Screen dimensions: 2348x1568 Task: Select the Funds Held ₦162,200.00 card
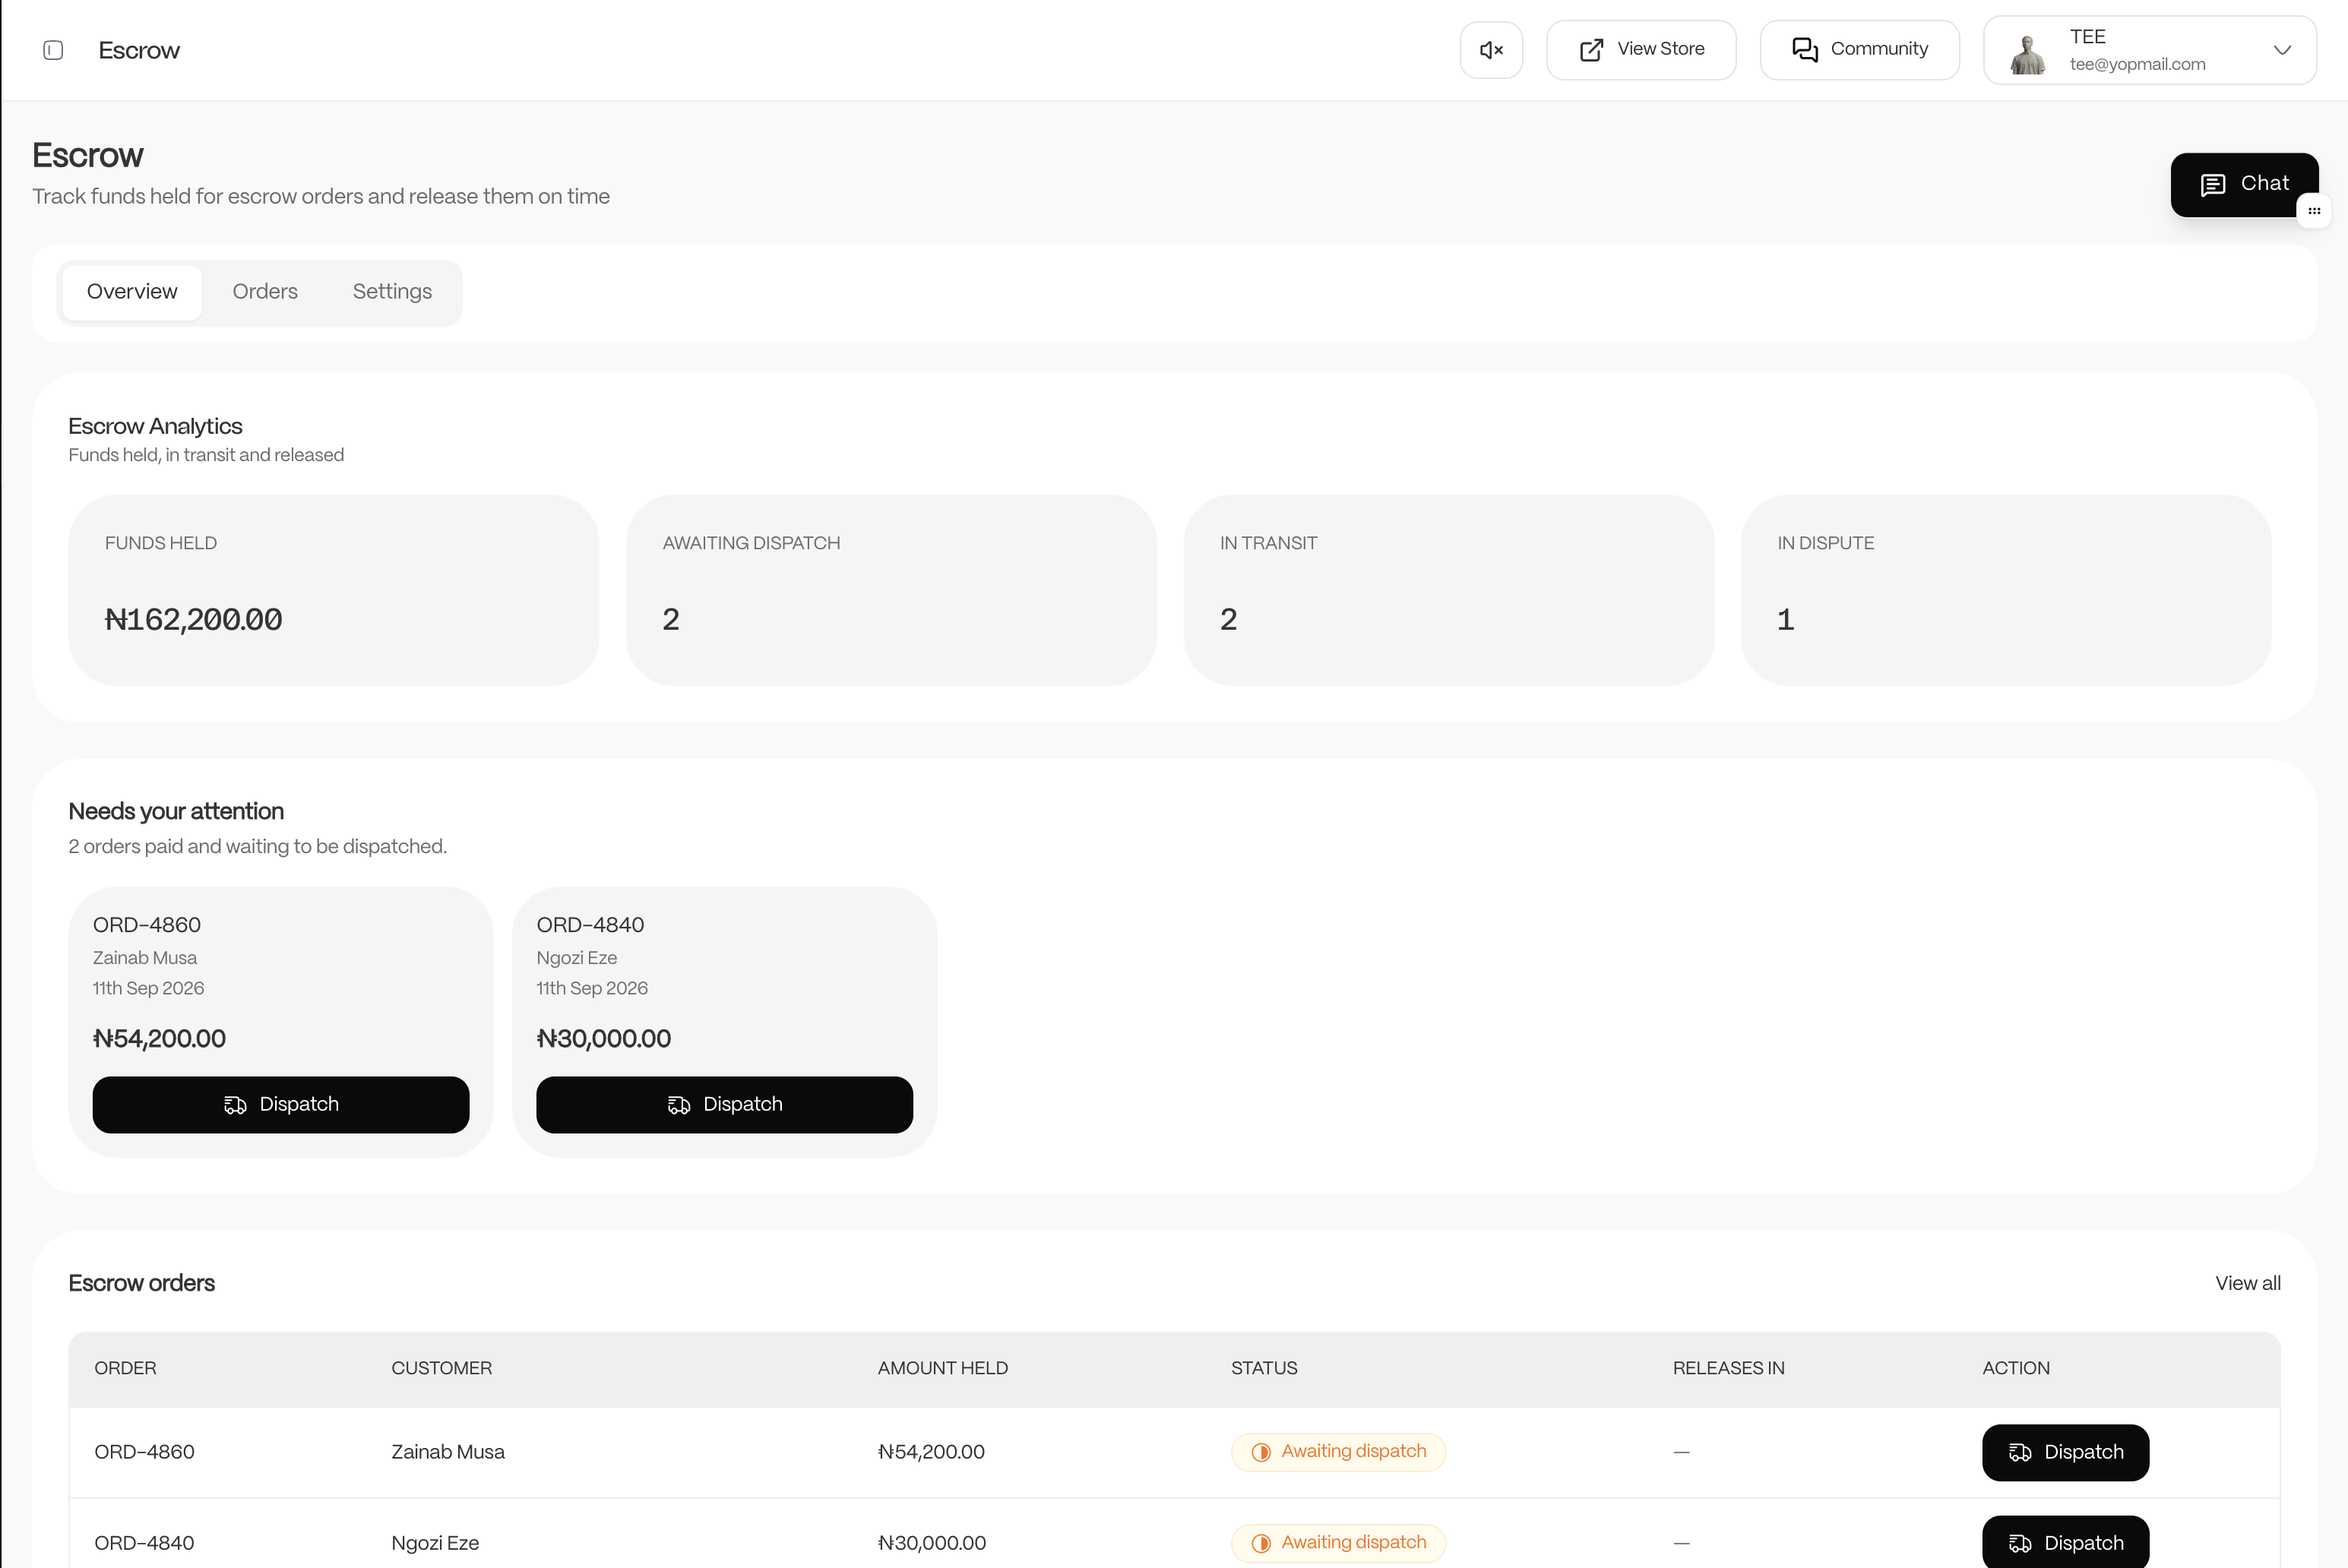point(333,590)
